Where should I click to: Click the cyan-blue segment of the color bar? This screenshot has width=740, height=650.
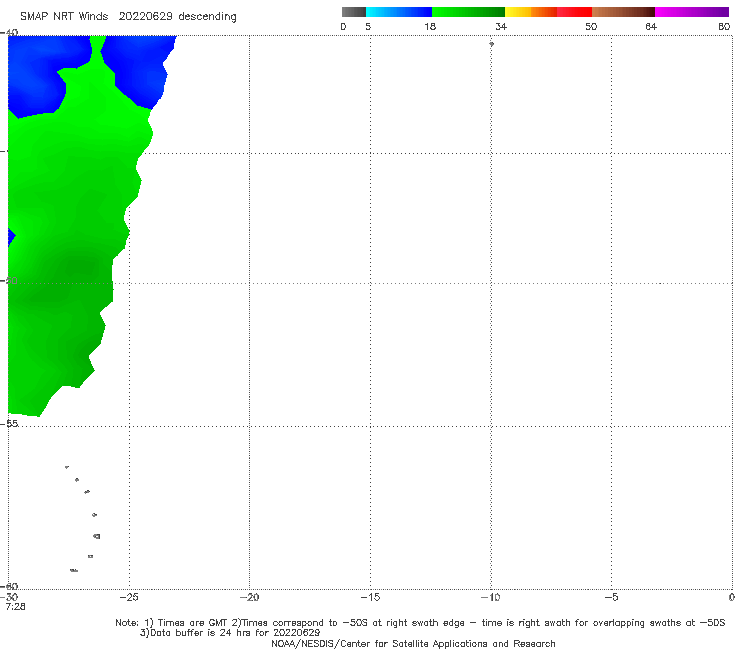(399, 12)
